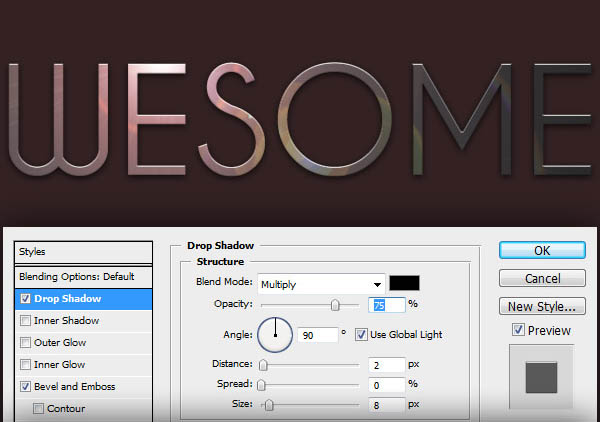Image resolution: width=600 pixels, height=422 pixels.
Task: Uncheck Use Global Light
Action: [x=361, y=334]
